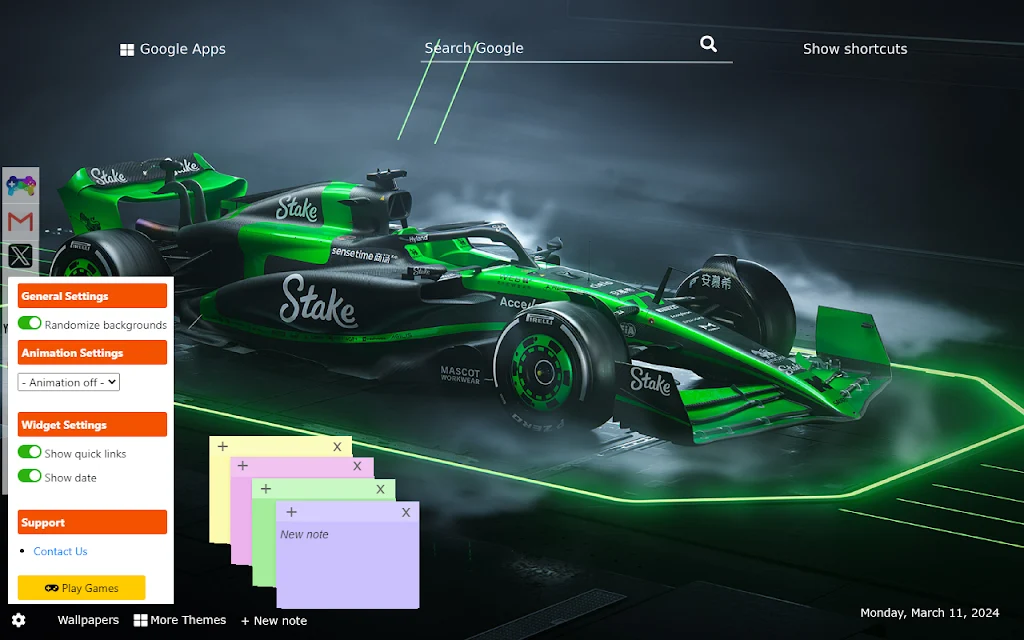Toggle Randomize backgrounds switch
Screen dimensions: 1024x640
29,323
